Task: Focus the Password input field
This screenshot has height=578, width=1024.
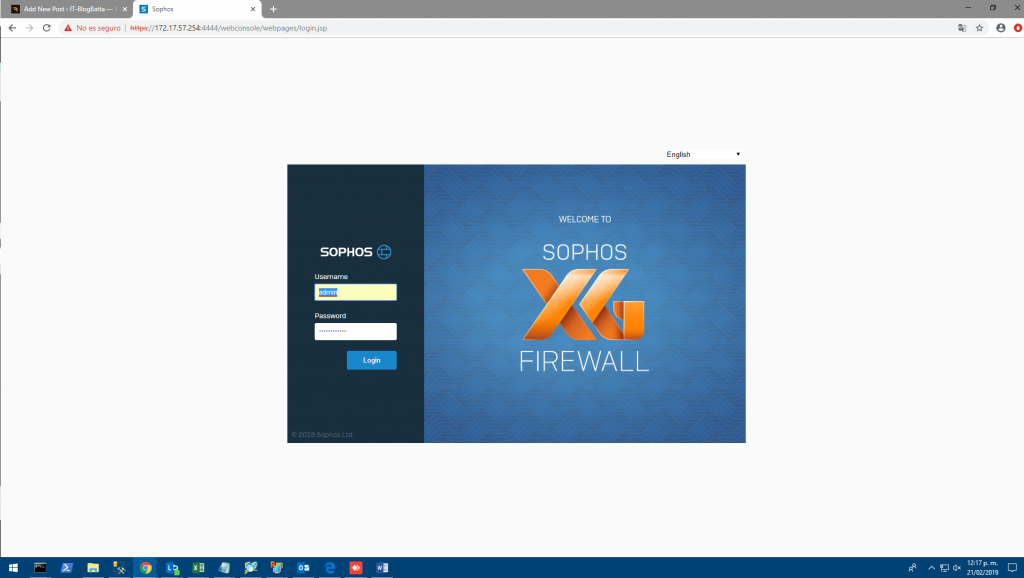Action: click(x=355, y=331)
